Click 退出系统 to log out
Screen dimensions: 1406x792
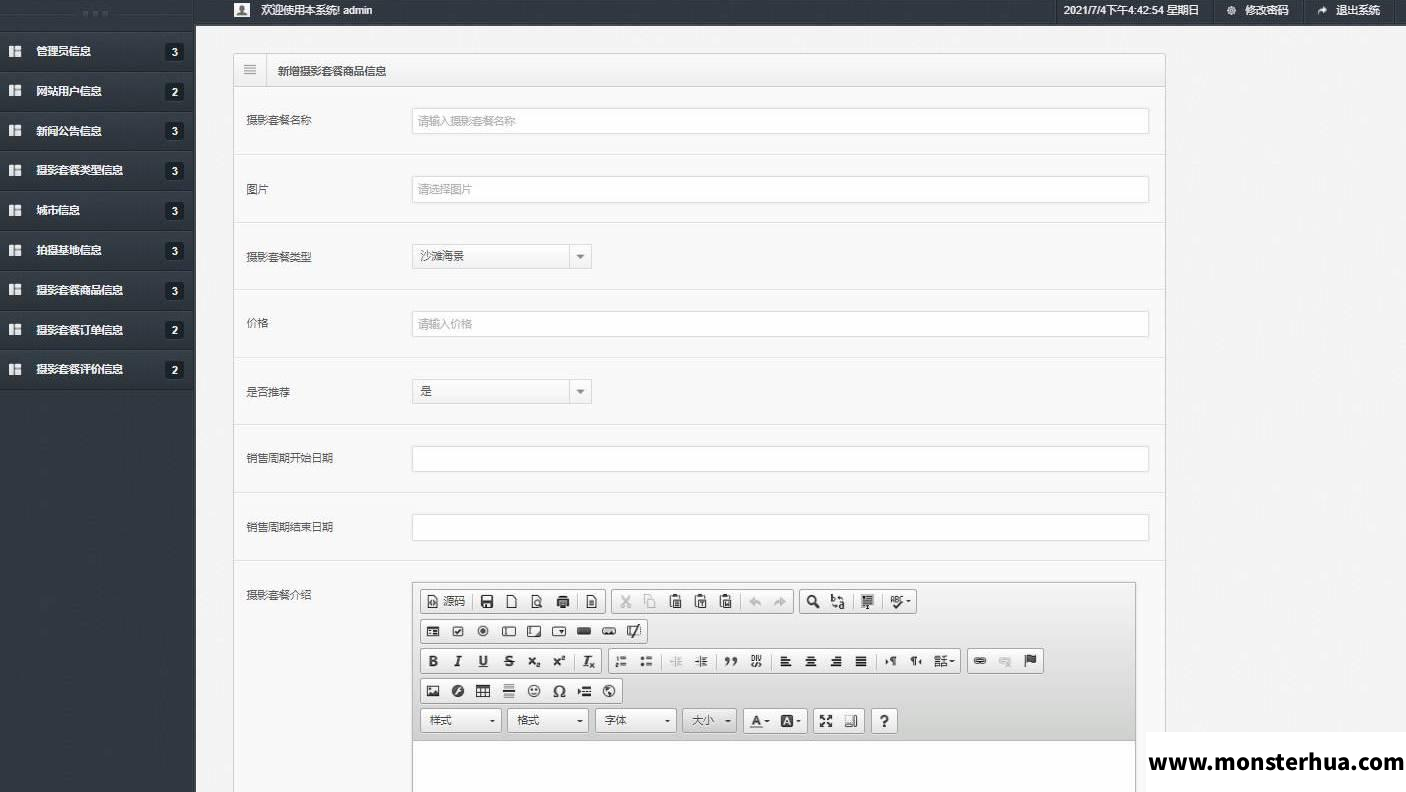(1349, 10)
